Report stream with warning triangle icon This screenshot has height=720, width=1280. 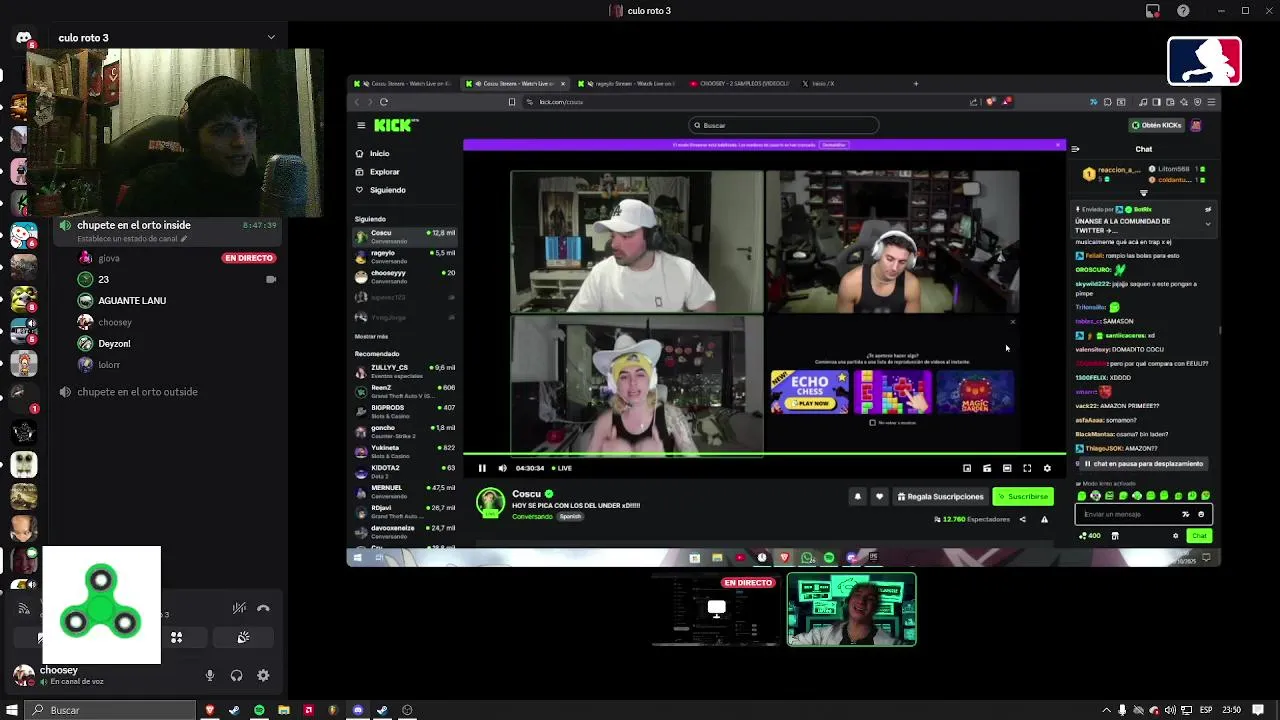tap(1044, 519)
